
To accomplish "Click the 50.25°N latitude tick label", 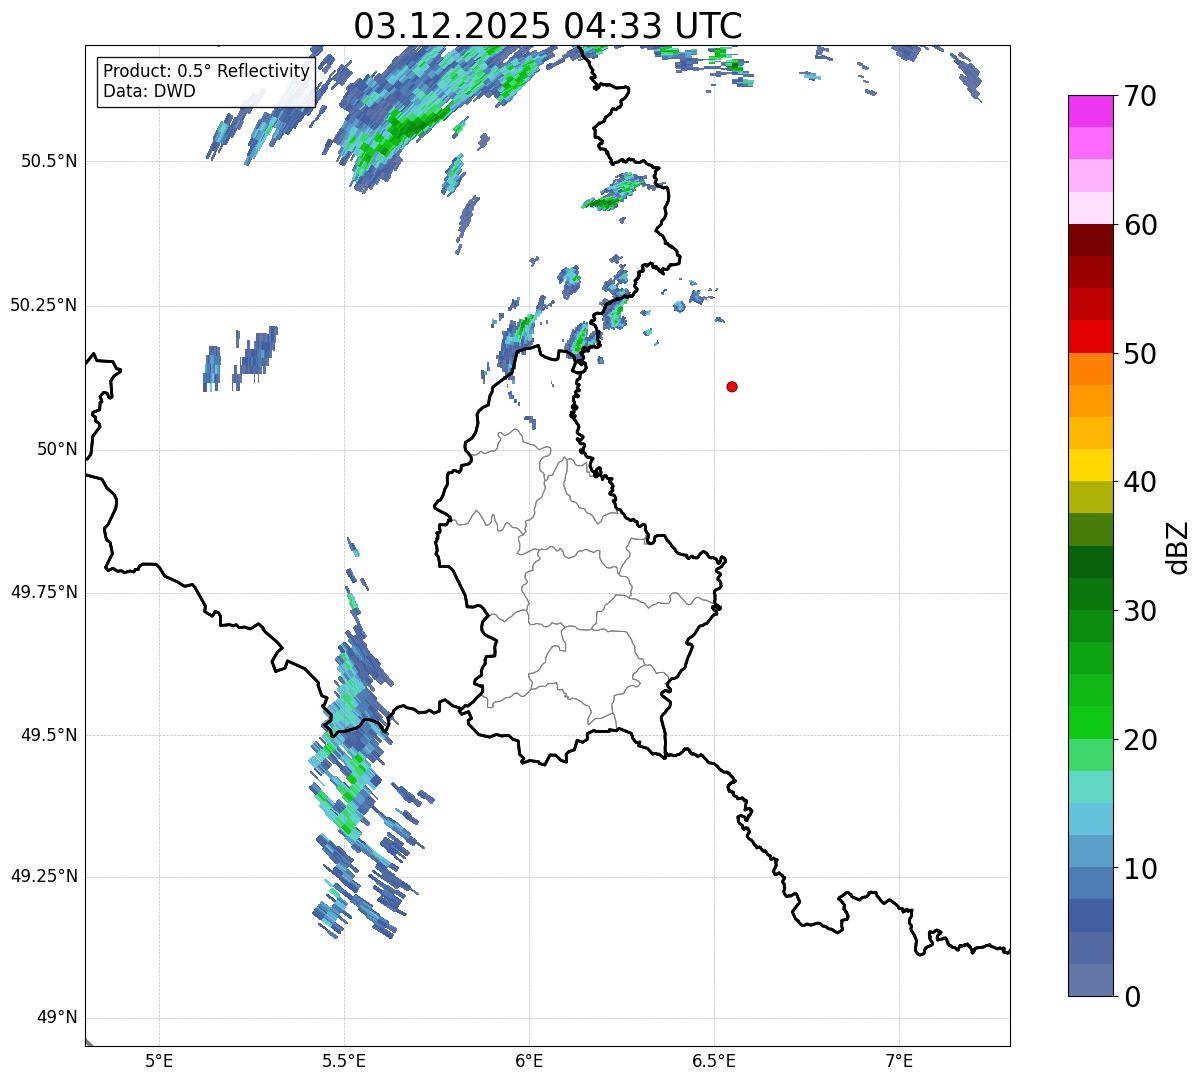I will point(43,305).
